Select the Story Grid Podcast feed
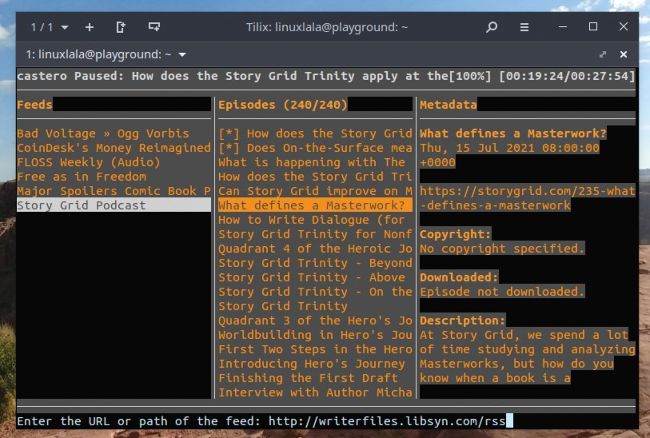 [x=82, y=205]
